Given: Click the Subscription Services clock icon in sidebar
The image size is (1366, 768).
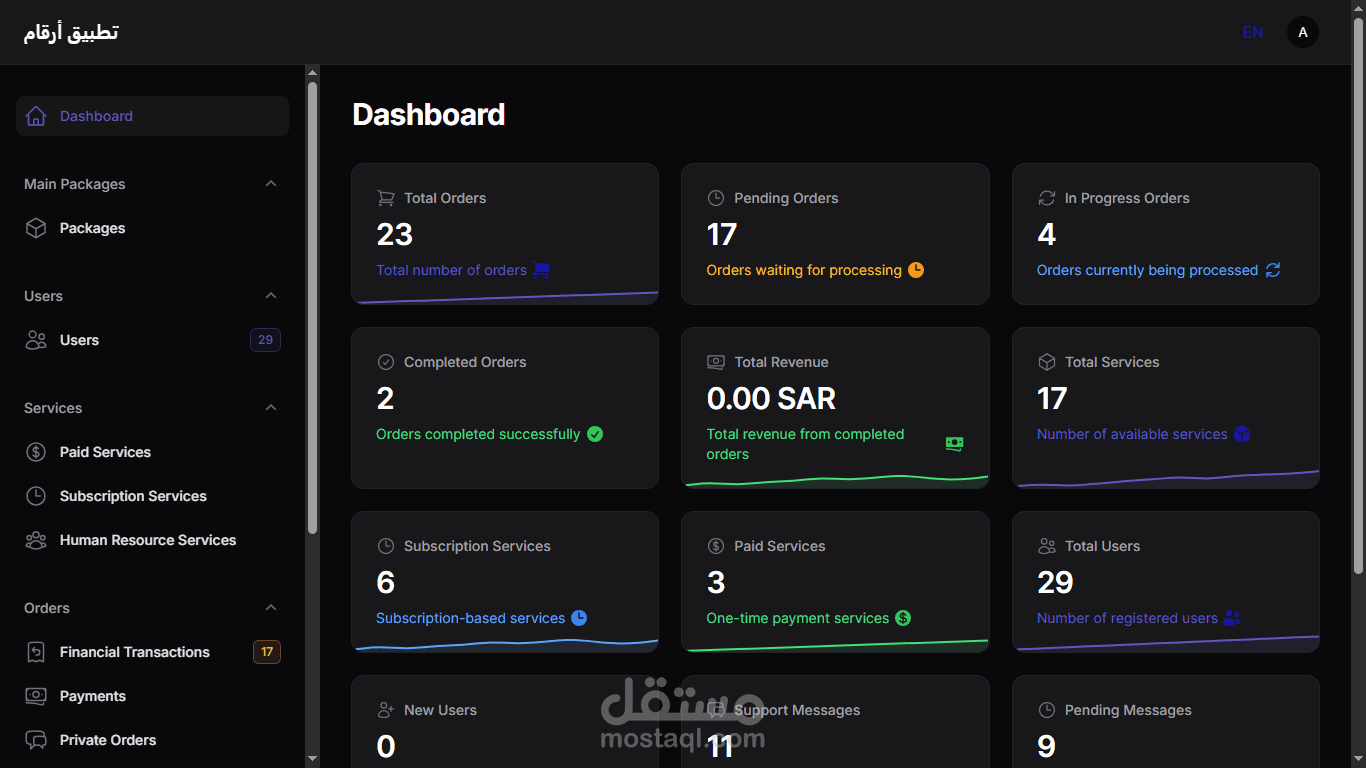Looking at the screenshot, I should (x=36, y=496).
